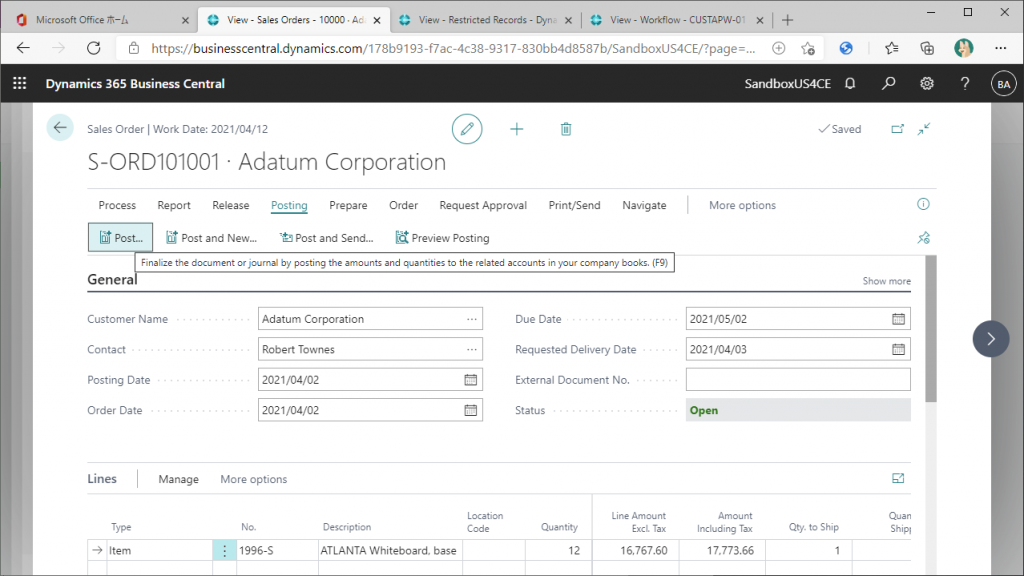
Task: Open the row options menu for line 1996-S
Action: pos(224,551)
